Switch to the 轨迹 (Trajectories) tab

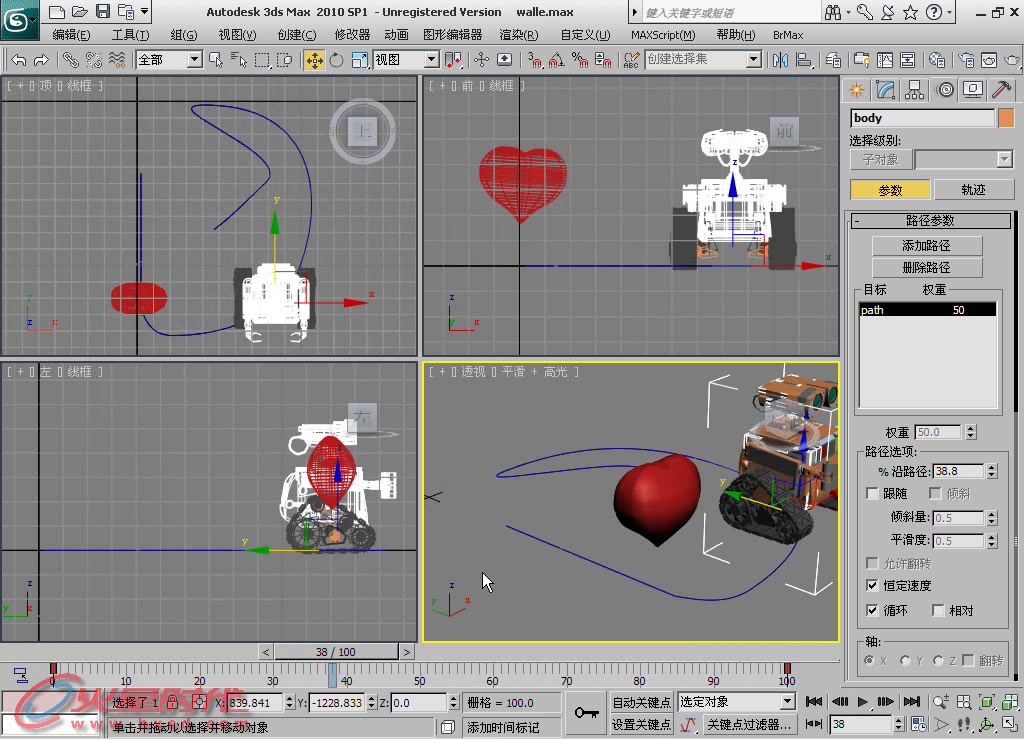(x=975, y=189)
